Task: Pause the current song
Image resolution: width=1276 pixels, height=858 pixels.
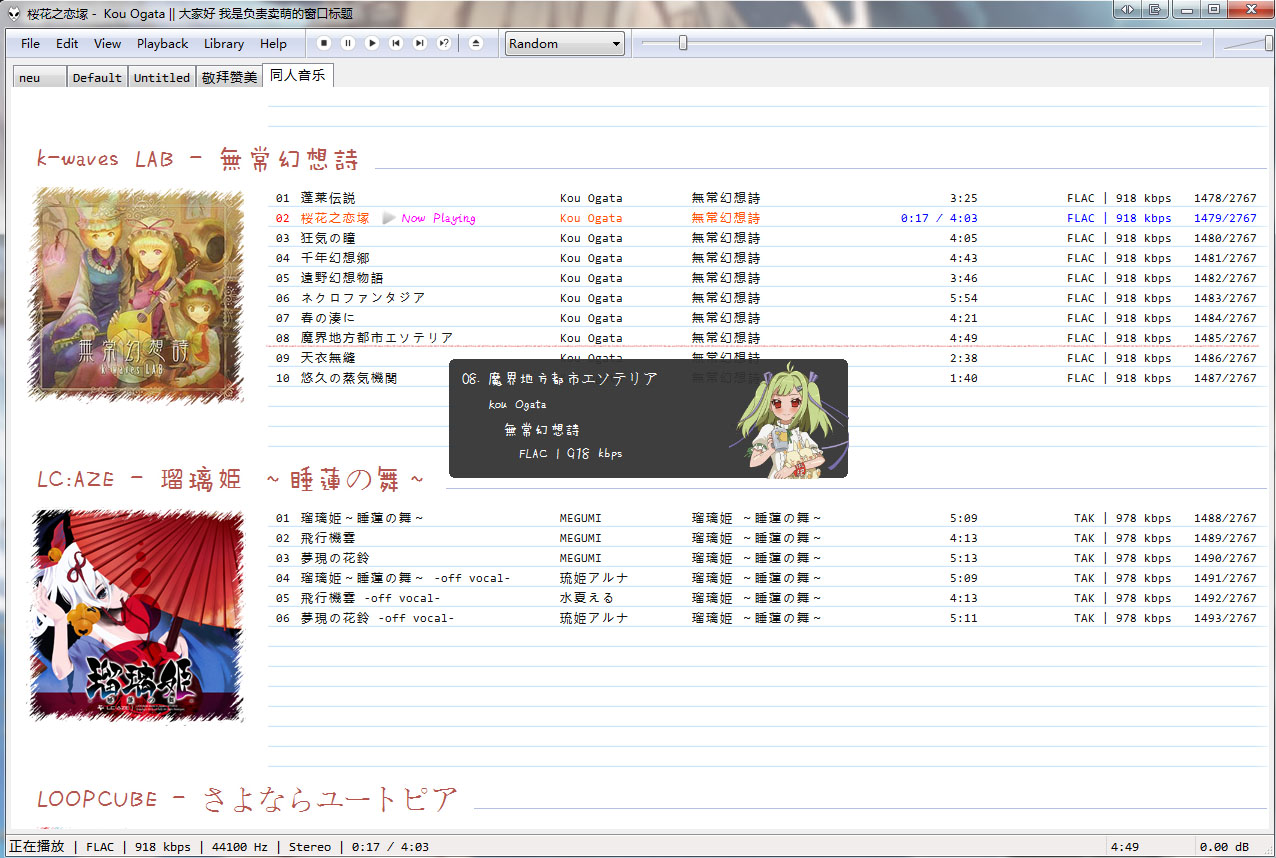Action: 348,43
